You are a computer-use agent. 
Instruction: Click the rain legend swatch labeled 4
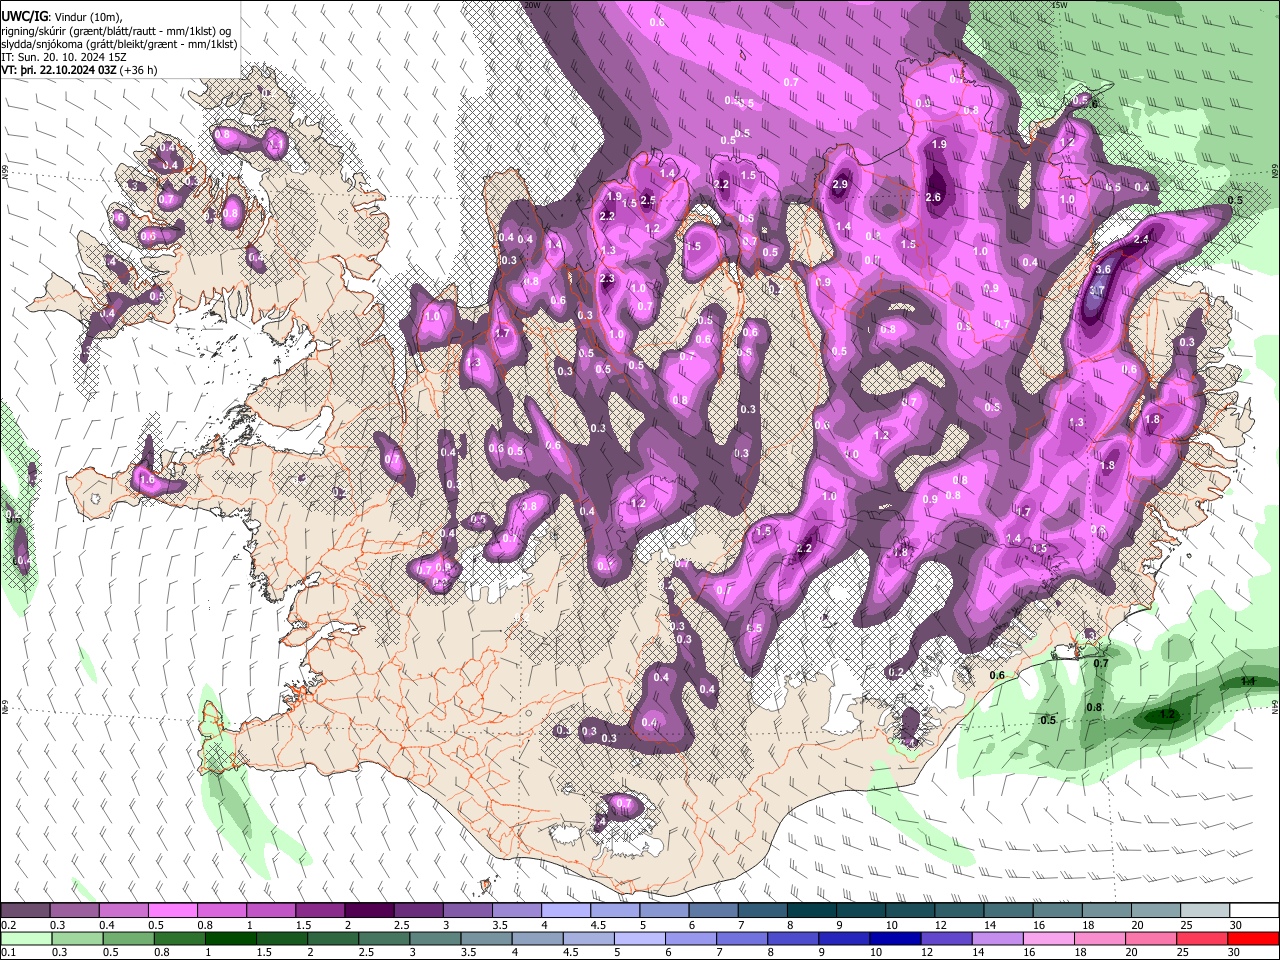pos(537,939)
